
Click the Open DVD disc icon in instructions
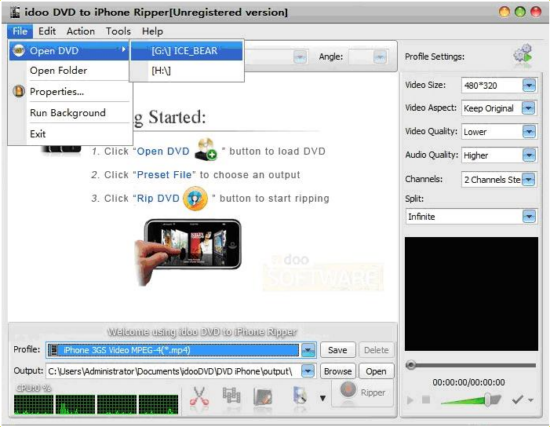[206, 150]
